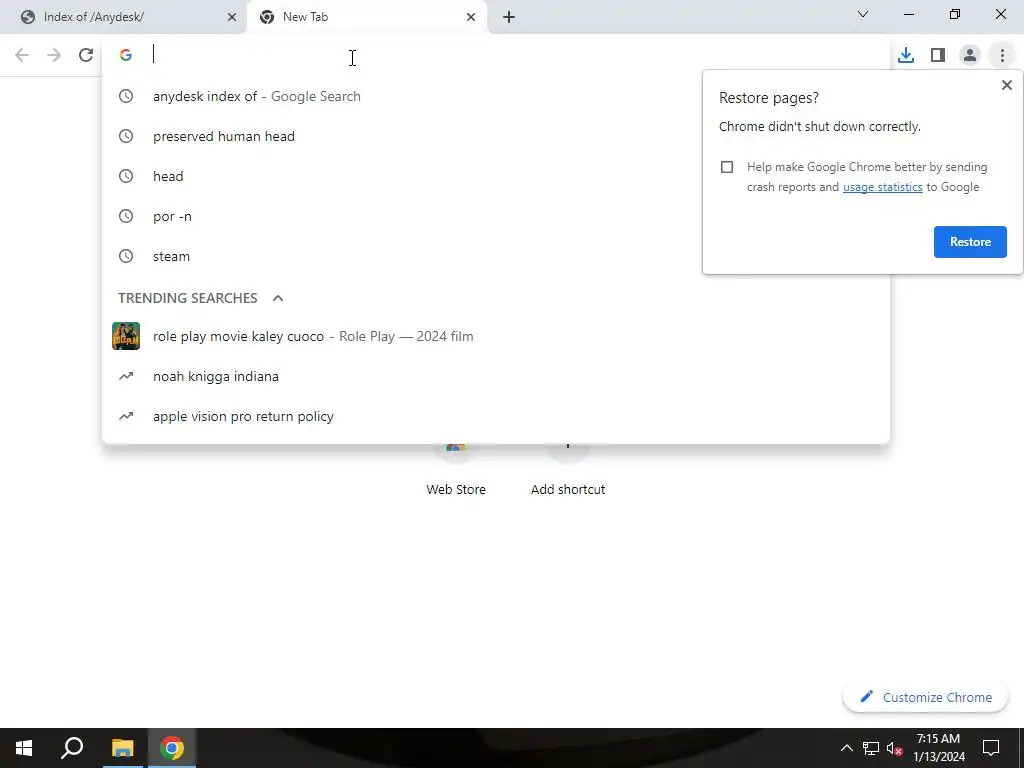Click the Google G icon in address bar
1024x768 pixels.
click(126, 55)
